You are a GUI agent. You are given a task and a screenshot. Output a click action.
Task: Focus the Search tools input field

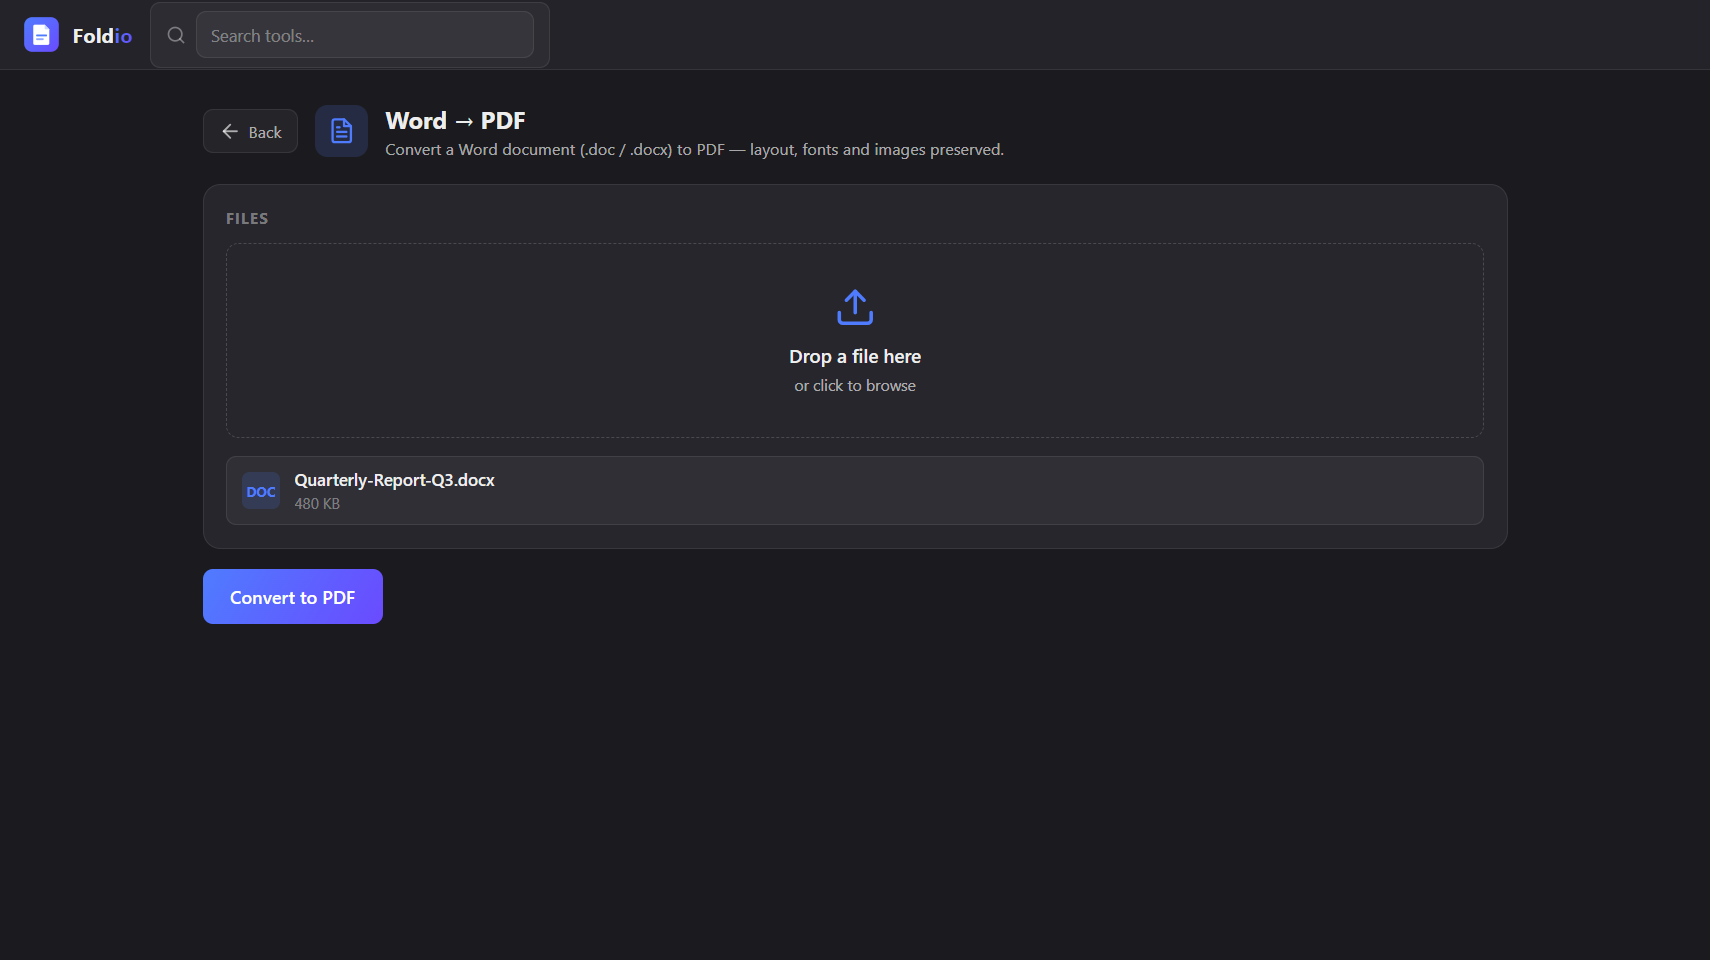[x=365, y=35]
